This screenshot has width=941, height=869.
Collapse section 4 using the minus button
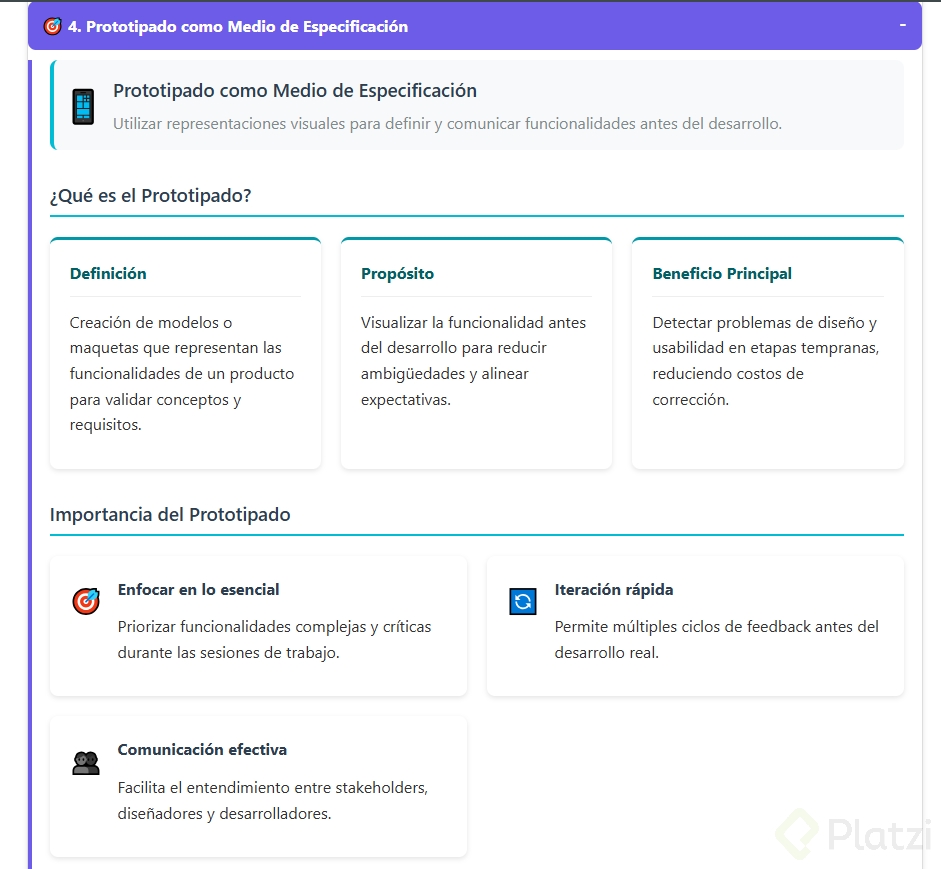tap(903, 25)
